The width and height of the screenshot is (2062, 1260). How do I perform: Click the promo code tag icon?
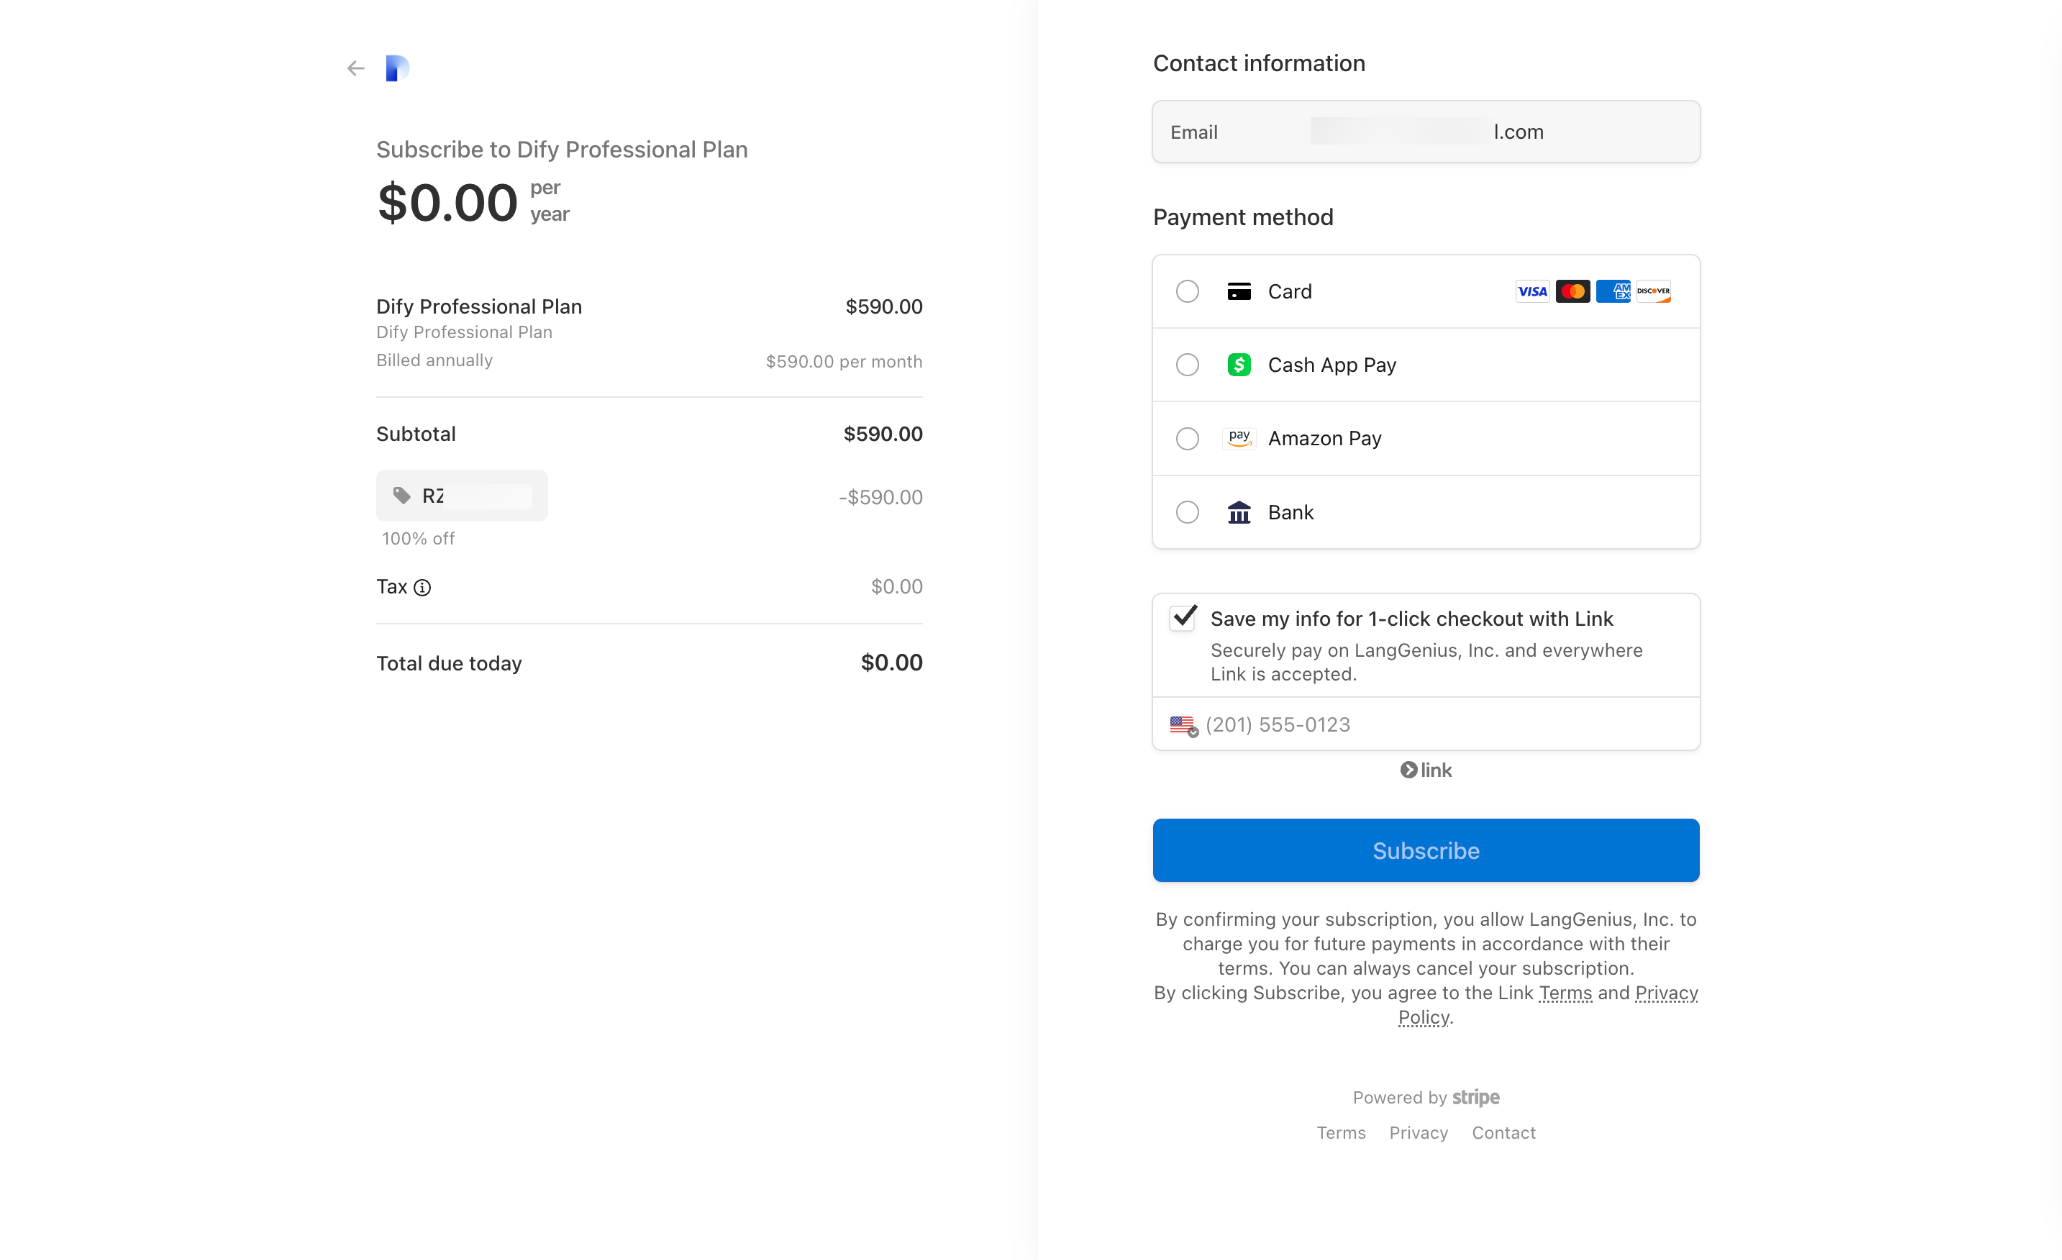coord(401,496)
